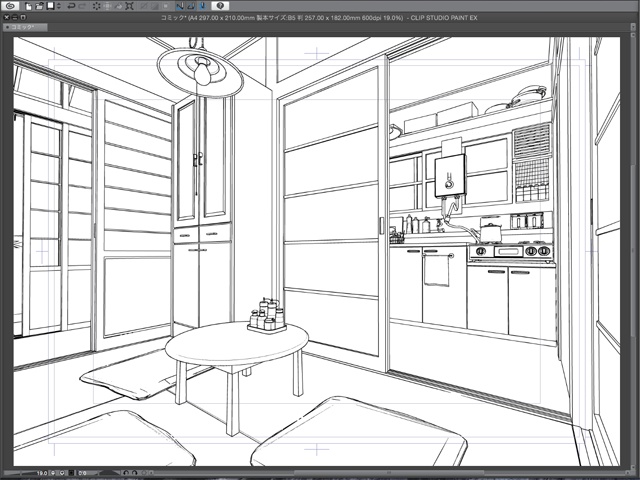Viewport: 640px width, 480px height.
Task: Click the vertical canvas scrollbar
Action: pyautogui.click(x=632, y=249)
